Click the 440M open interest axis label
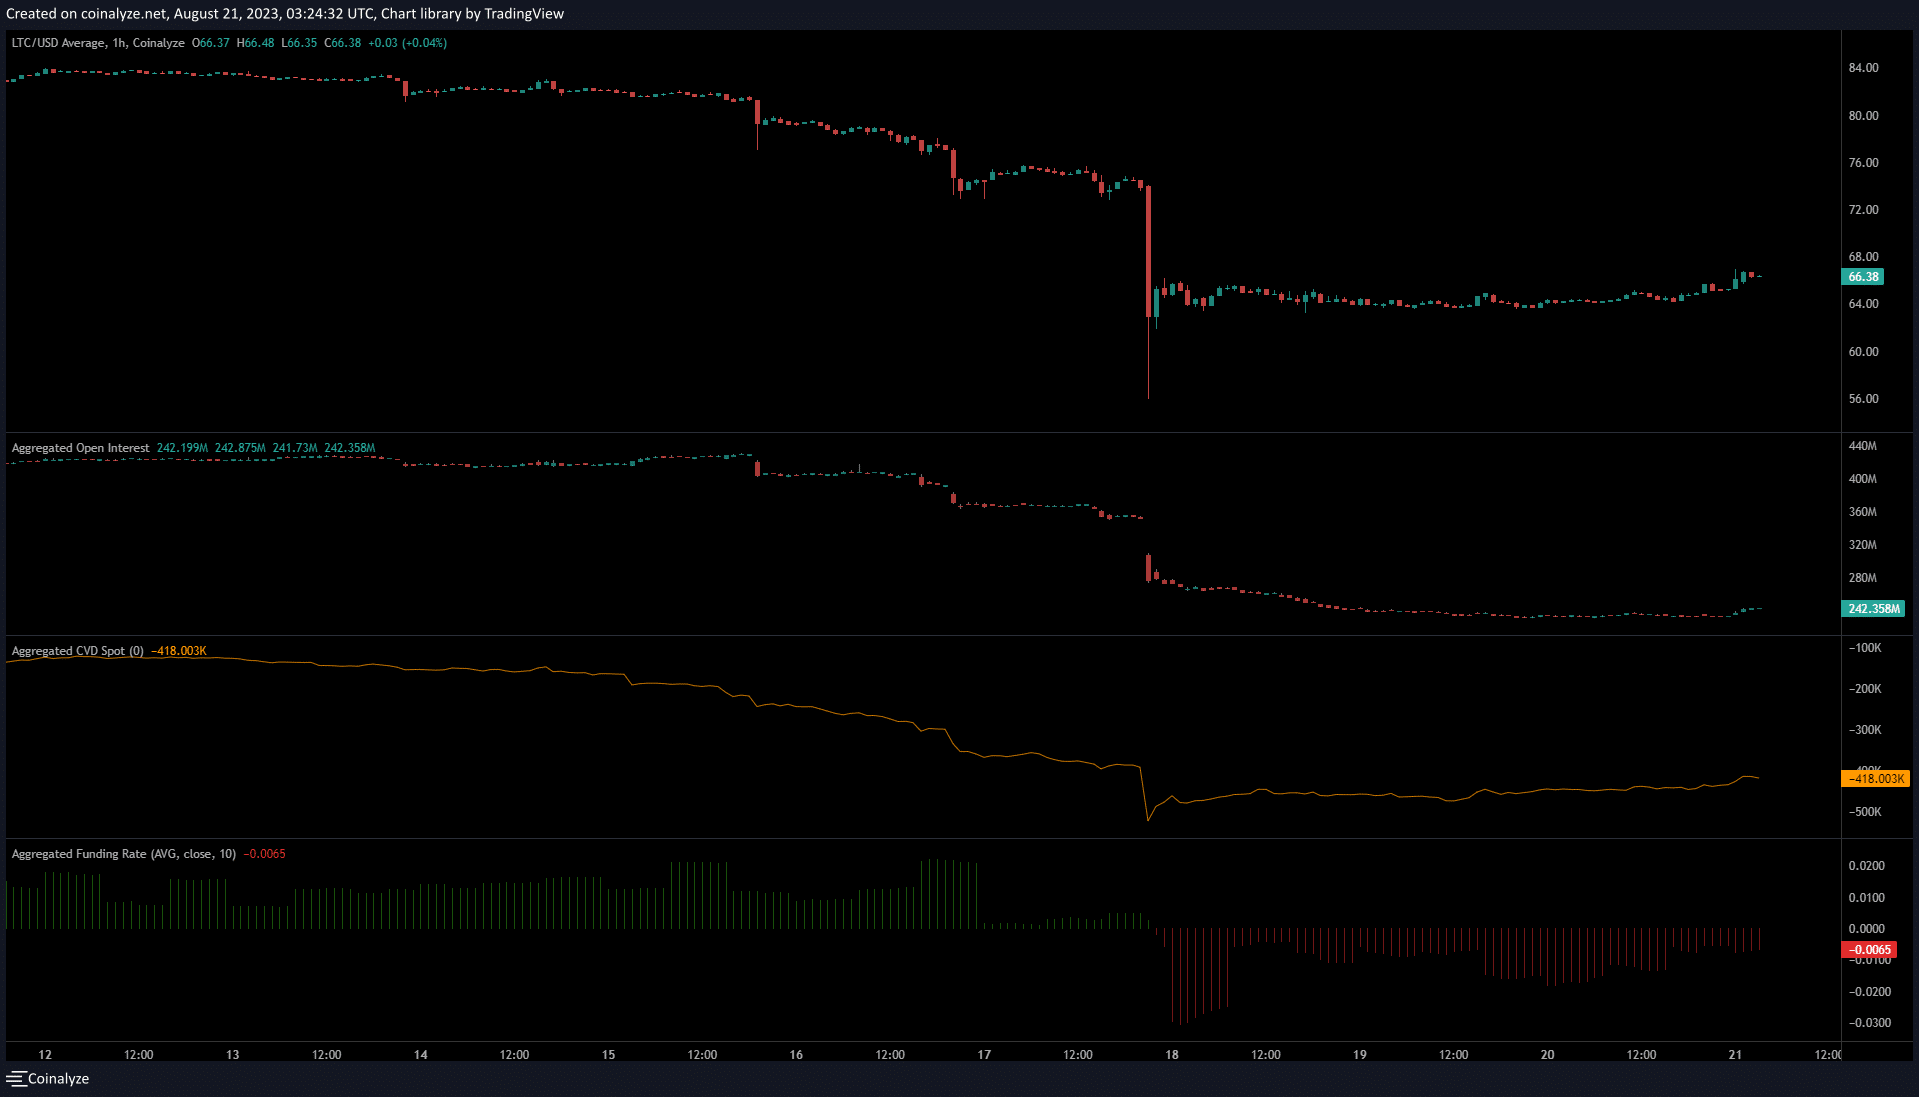 pyautogui.click(x=1862, y=446)
